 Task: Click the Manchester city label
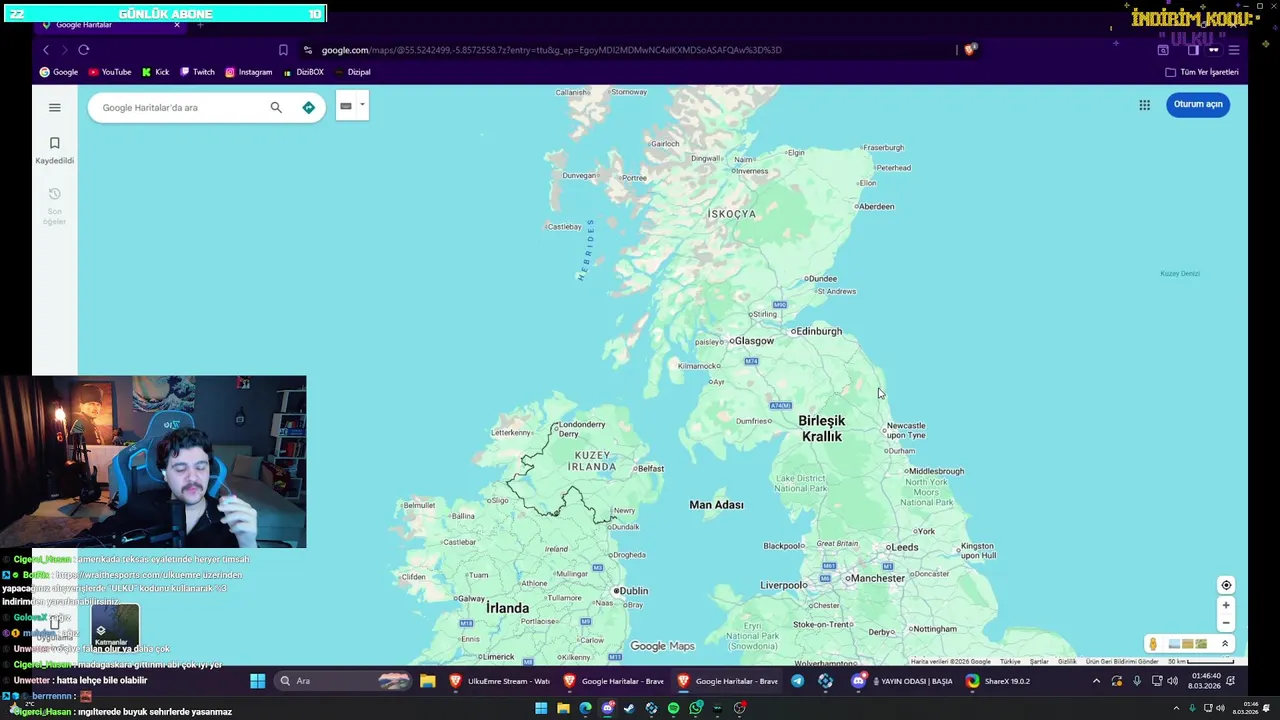(x=877, y=578)
